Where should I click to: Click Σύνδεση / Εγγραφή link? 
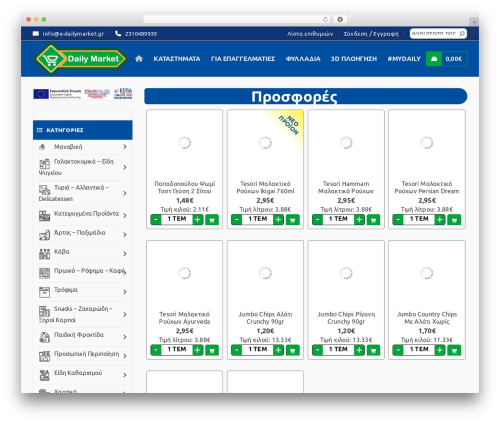tap(371, 34)
